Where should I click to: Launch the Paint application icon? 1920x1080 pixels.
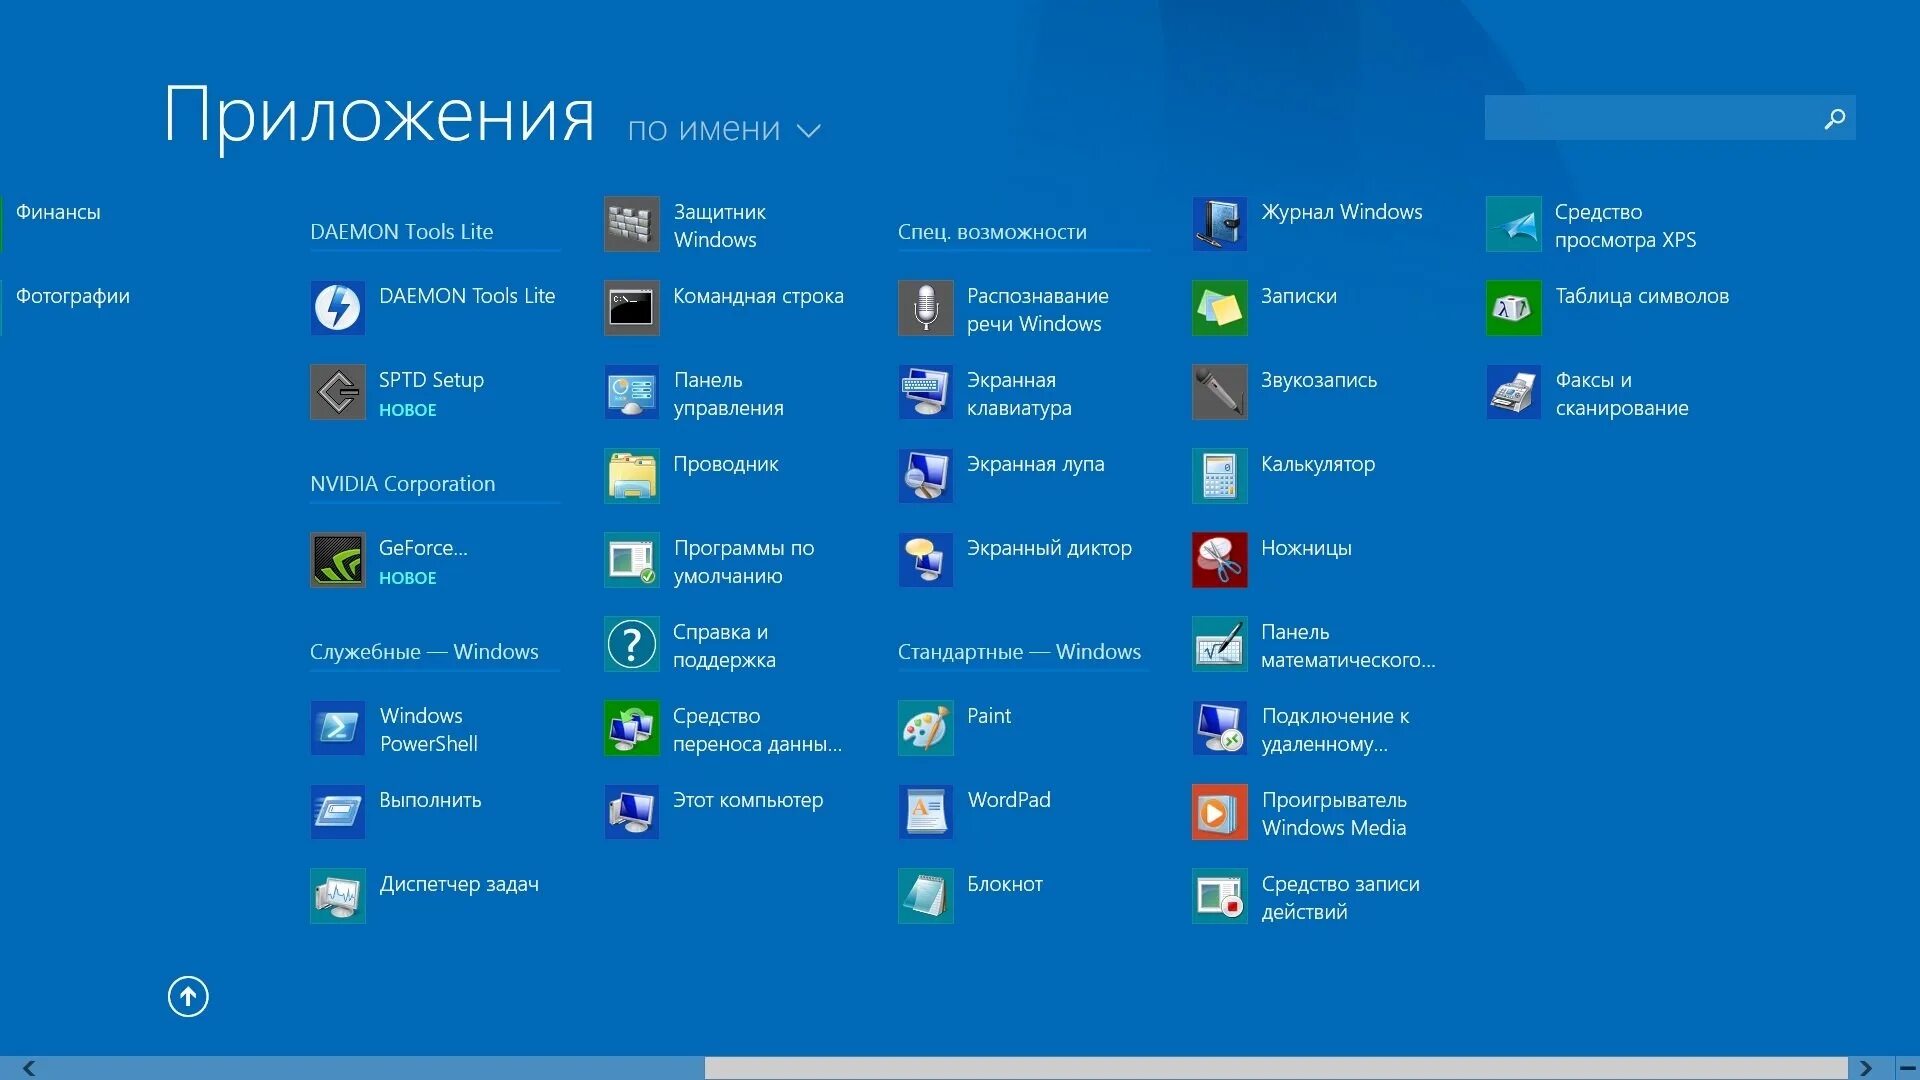pos(925,727)
